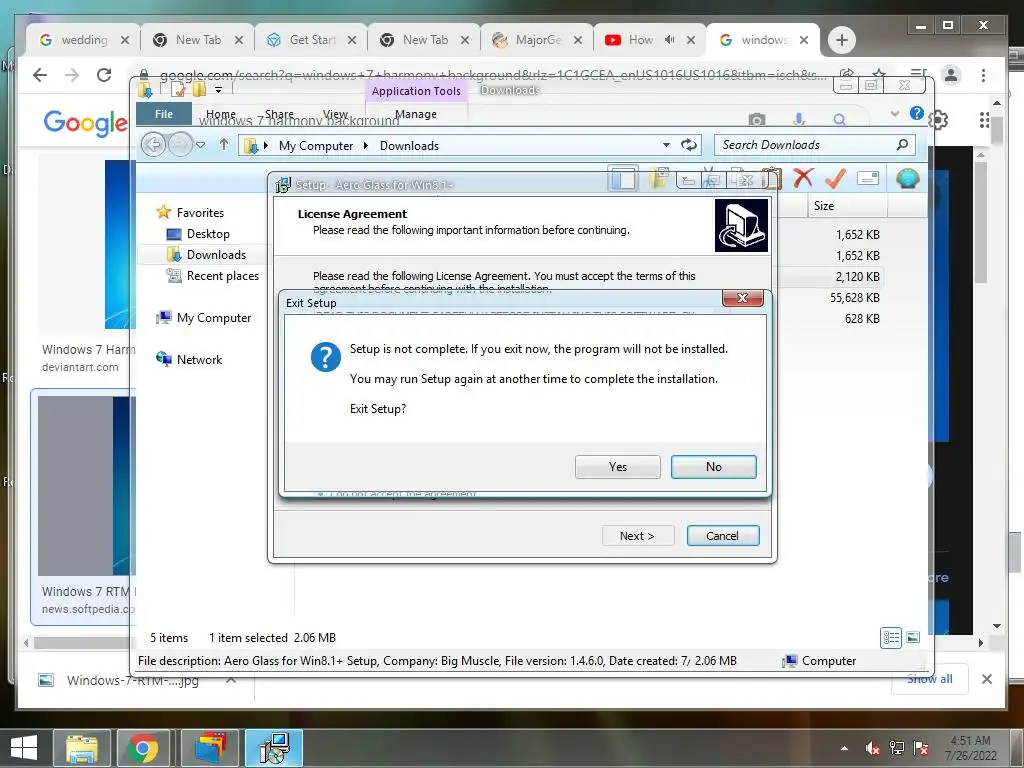1024x768 pixels.
Task: Click the question mark icon in Exit Setup
Action: click(x=325, y=357)
